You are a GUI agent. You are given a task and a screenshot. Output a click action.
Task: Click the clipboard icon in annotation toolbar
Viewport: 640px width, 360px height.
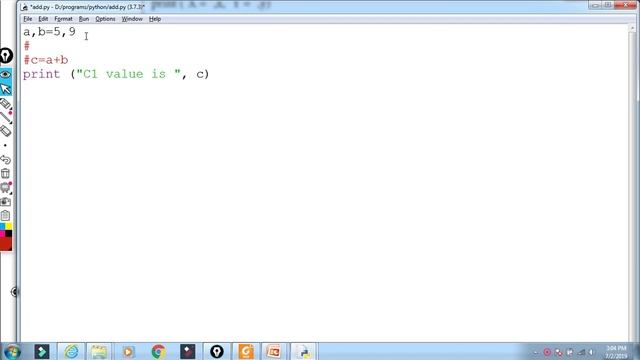point(6,216)
